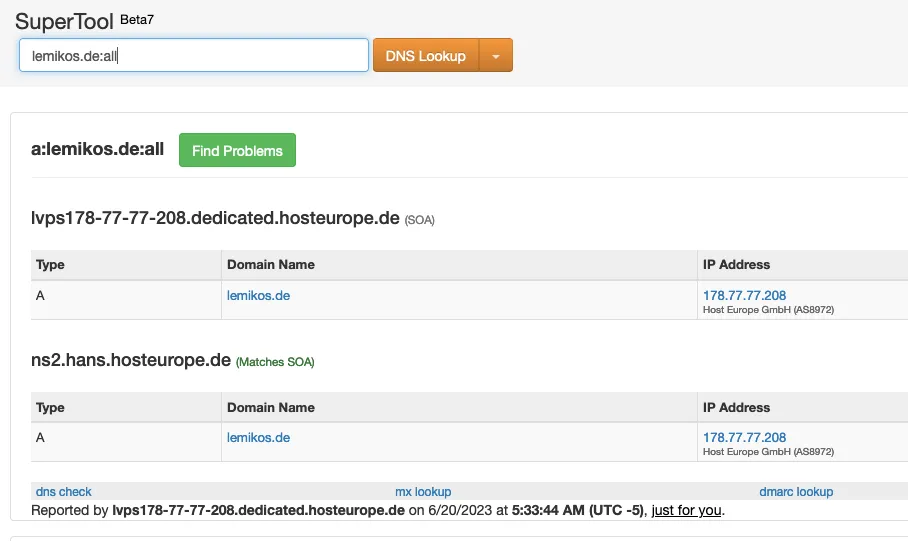This screenshot has width=908, height=541.
Task: Open lemikos.de link under ns2.hans.hosteurope.de
Action: tap(258, 437)
